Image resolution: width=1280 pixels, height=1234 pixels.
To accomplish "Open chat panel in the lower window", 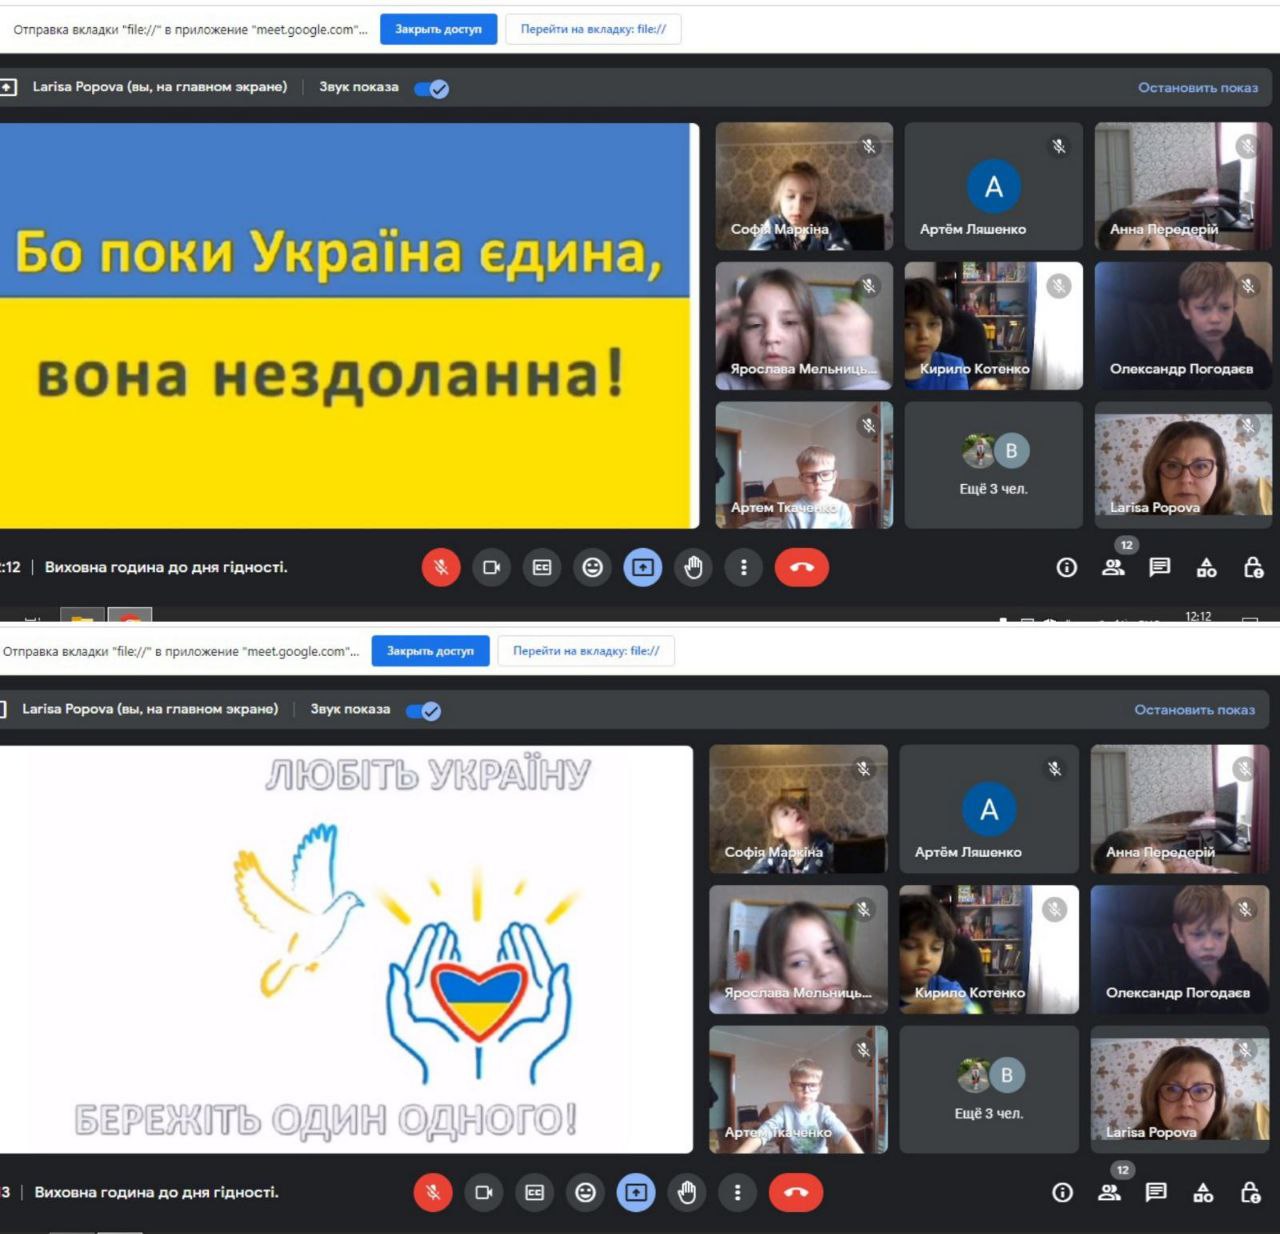I will tap(1156, 1192).
